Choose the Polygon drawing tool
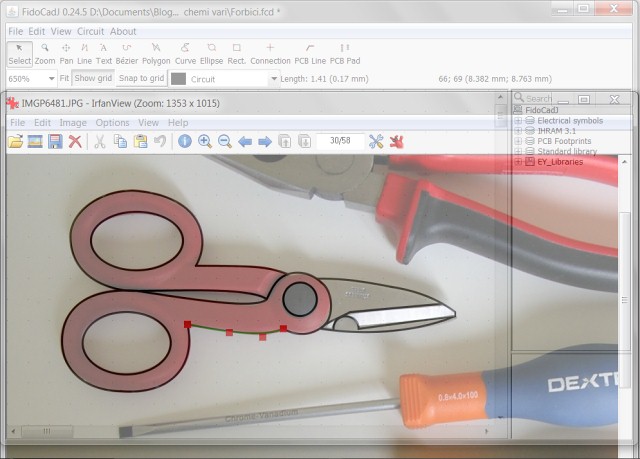Image resolution: width=640 pixels, height=459 pixels. [155, 53]
